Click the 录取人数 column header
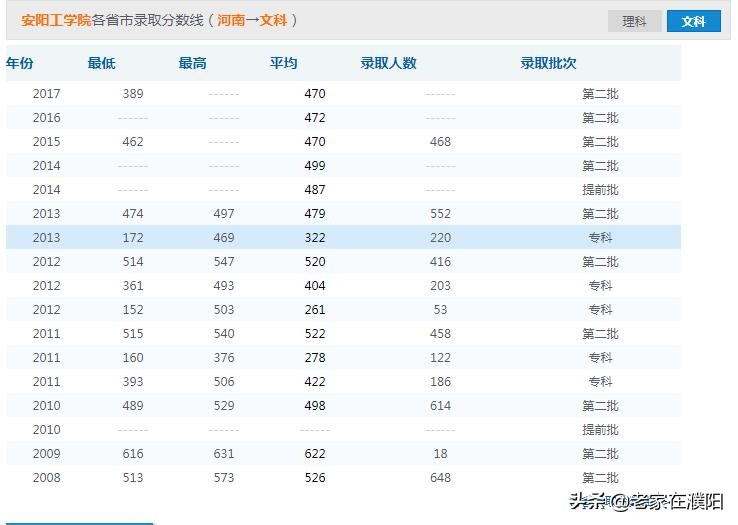The image size is (738, 525). coord(388,63)
